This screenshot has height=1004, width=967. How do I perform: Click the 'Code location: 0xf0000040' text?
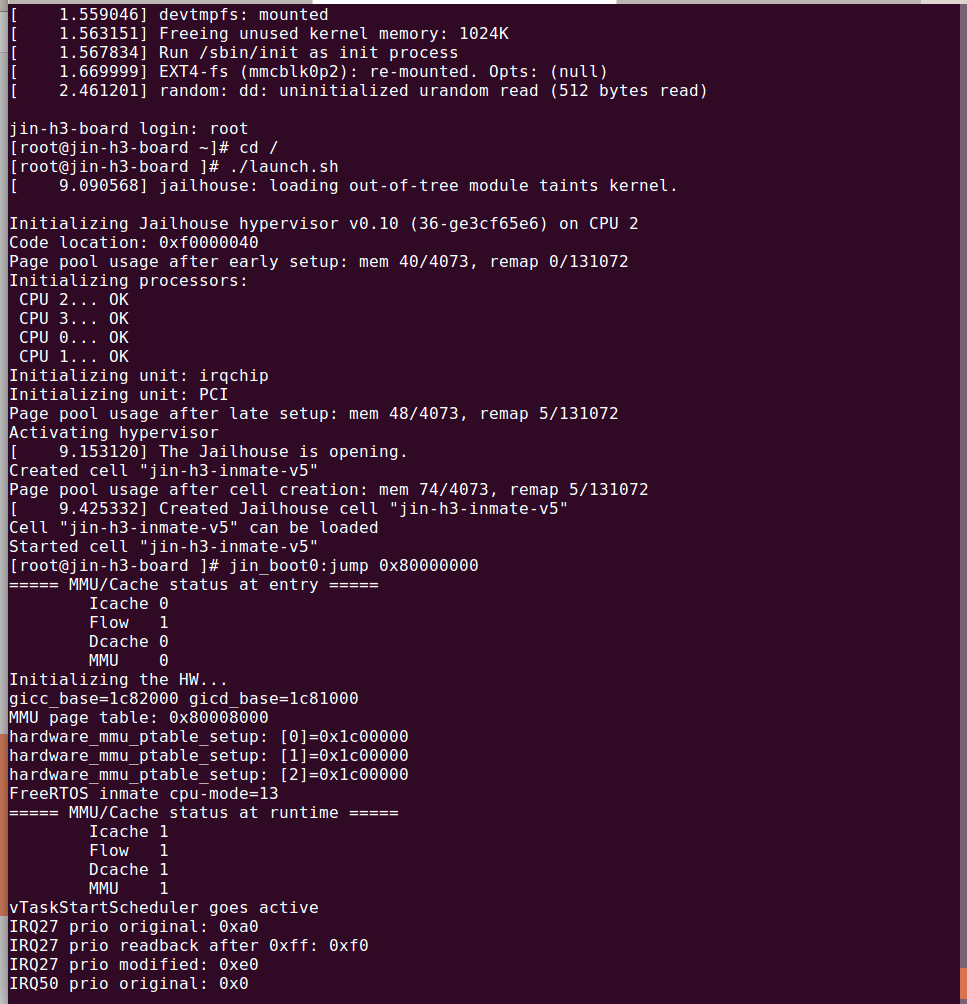[134, 243]
